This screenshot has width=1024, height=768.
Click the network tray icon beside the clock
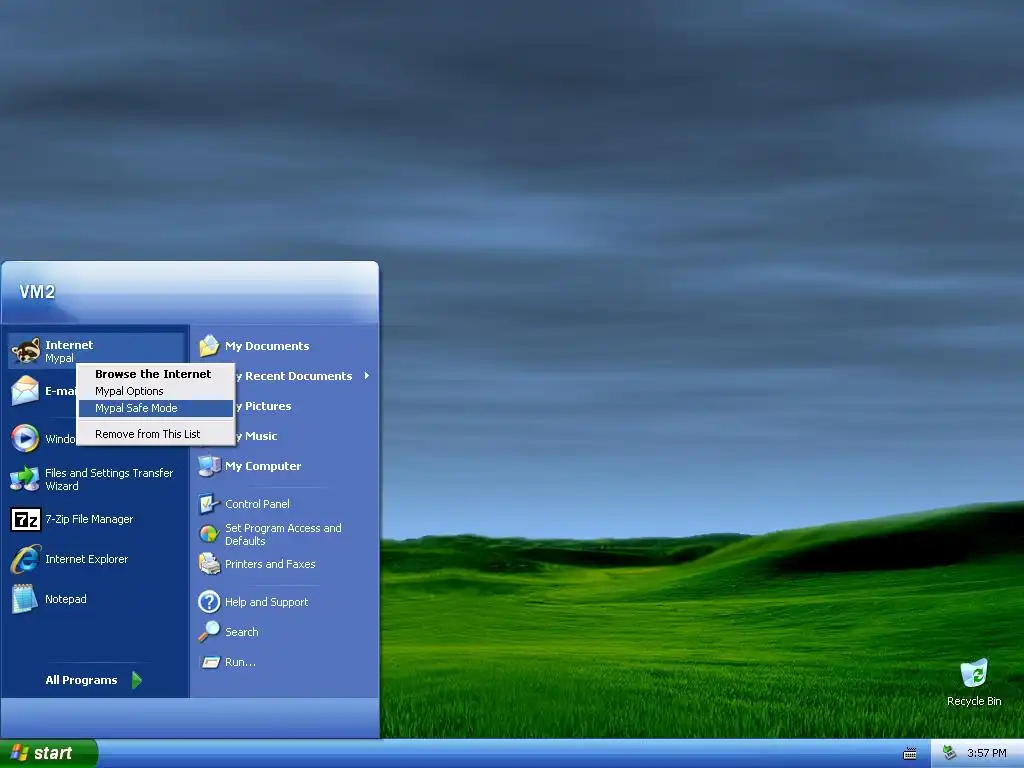[949, 753]
